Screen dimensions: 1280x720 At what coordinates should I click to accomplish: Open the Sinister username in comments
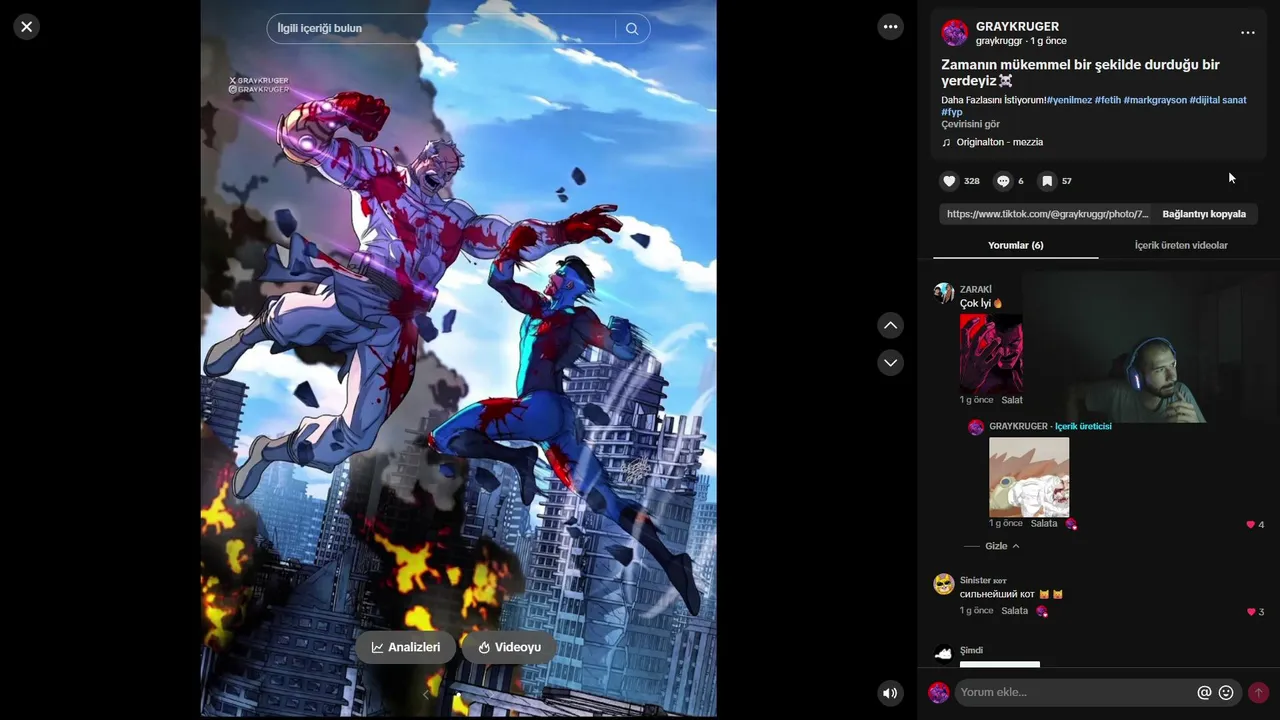point(983,580)
